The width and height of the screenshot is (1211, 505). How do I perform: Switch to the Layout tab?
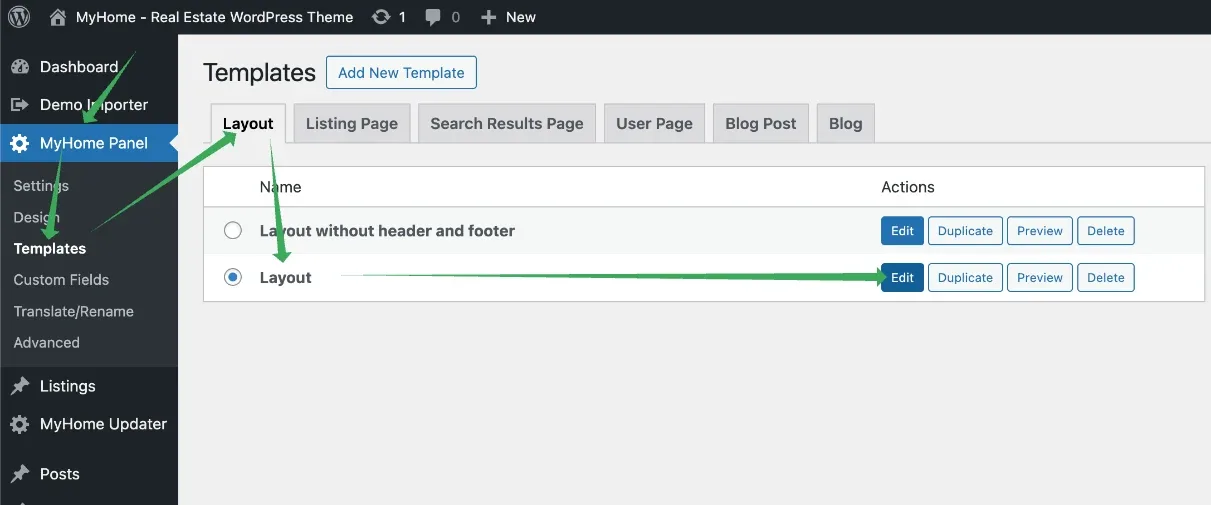click(x=248, y=123)
